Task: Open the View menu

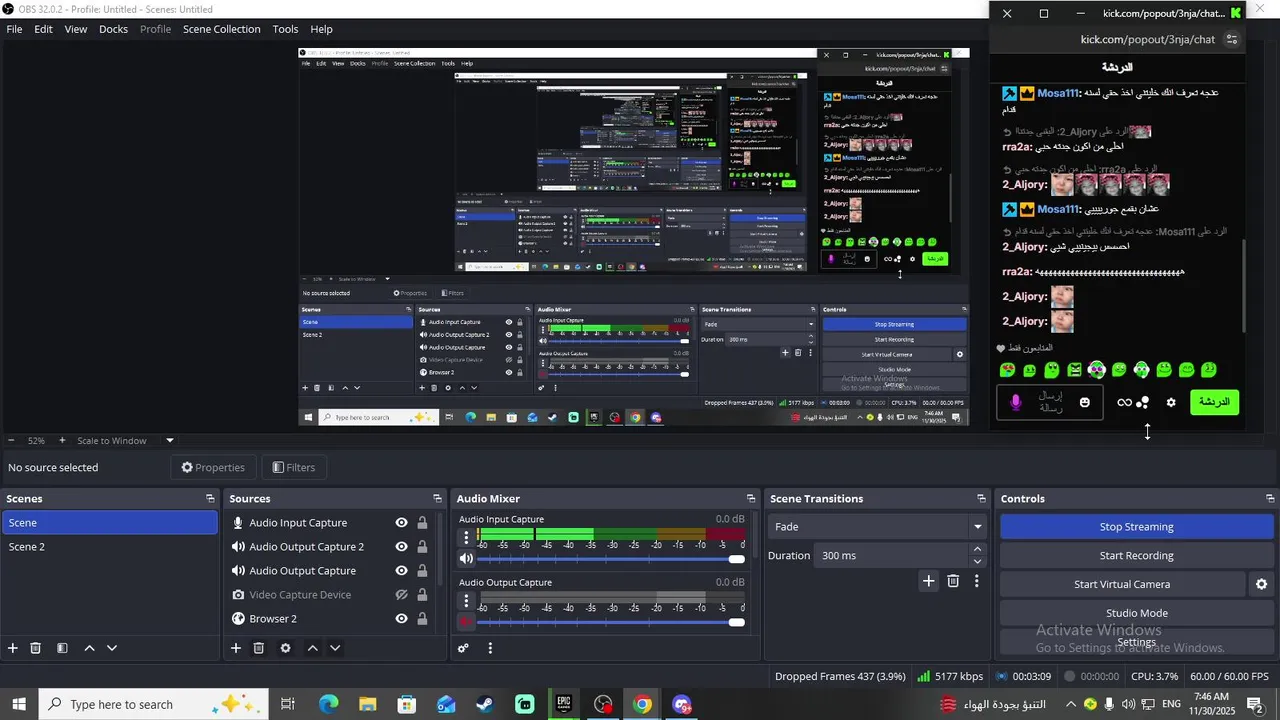Action: [x=76, y=29]
